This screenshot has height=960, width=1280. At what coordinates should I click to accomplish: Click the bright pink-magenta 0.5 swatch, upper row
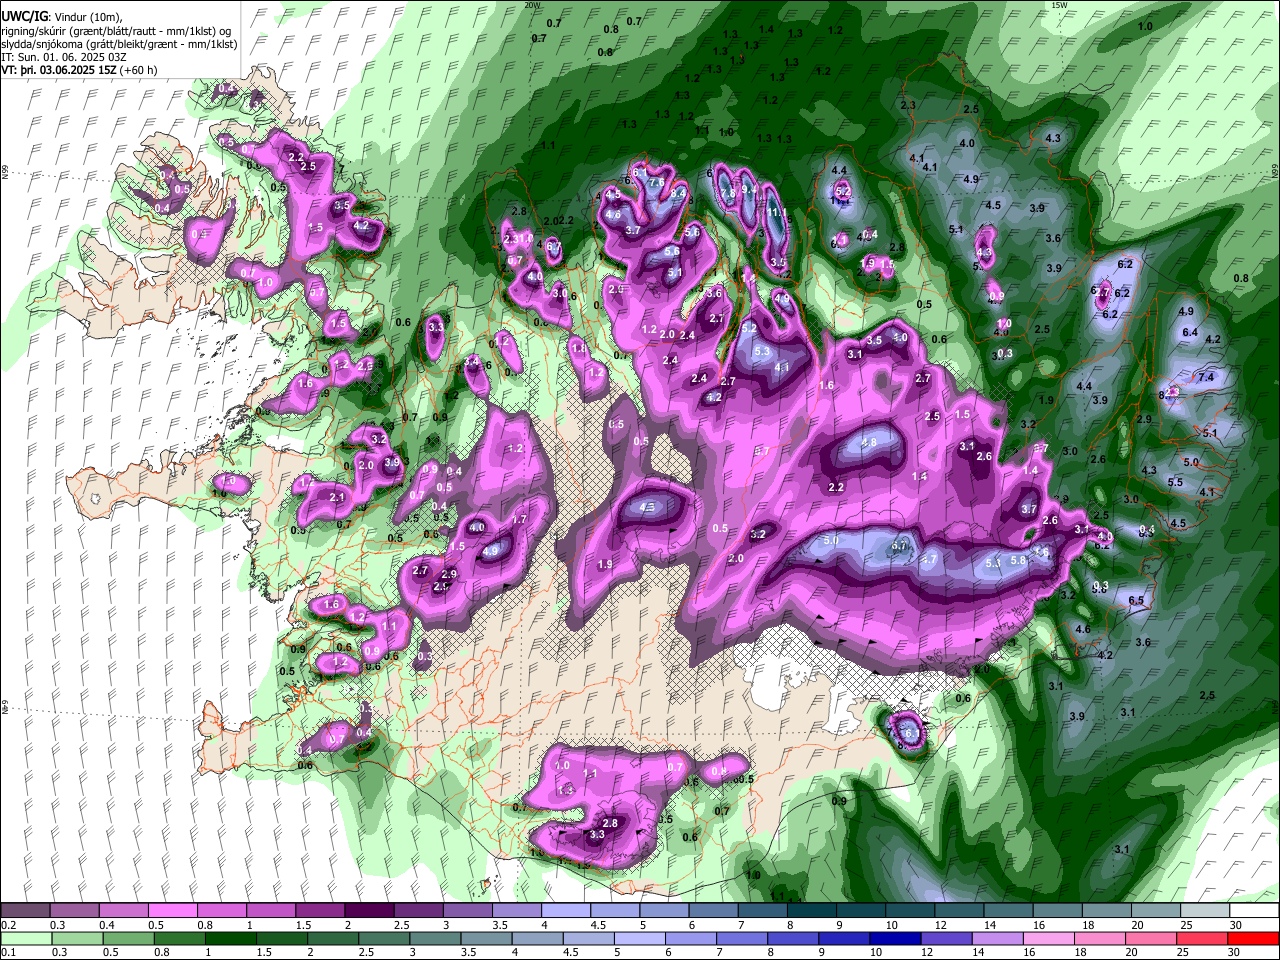tap(172, 911)
